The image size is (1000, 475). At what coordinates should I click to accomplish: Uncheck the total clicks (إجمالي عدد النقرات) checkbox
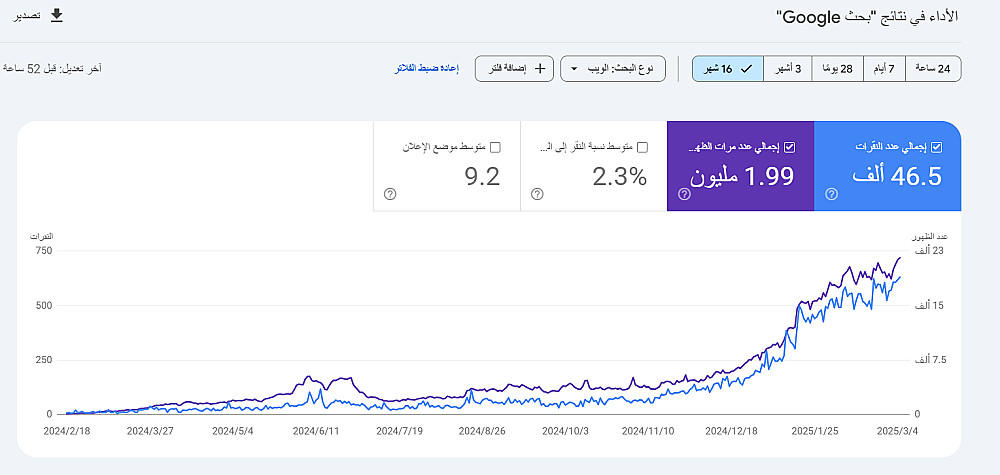click(x=936, y=147)
